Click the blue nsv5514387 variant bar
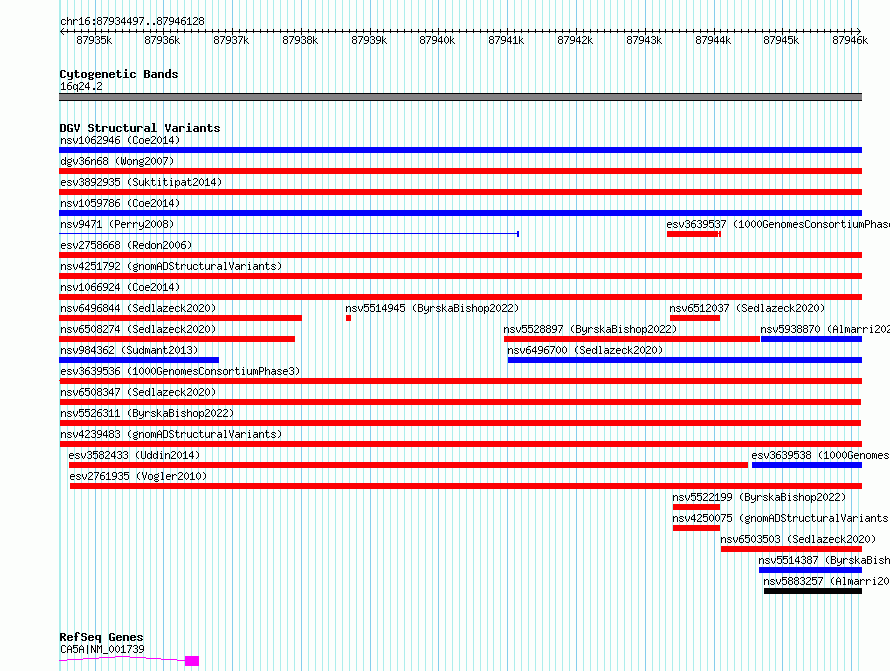This screenshot has height=671, width=890. tap(811, 570)
